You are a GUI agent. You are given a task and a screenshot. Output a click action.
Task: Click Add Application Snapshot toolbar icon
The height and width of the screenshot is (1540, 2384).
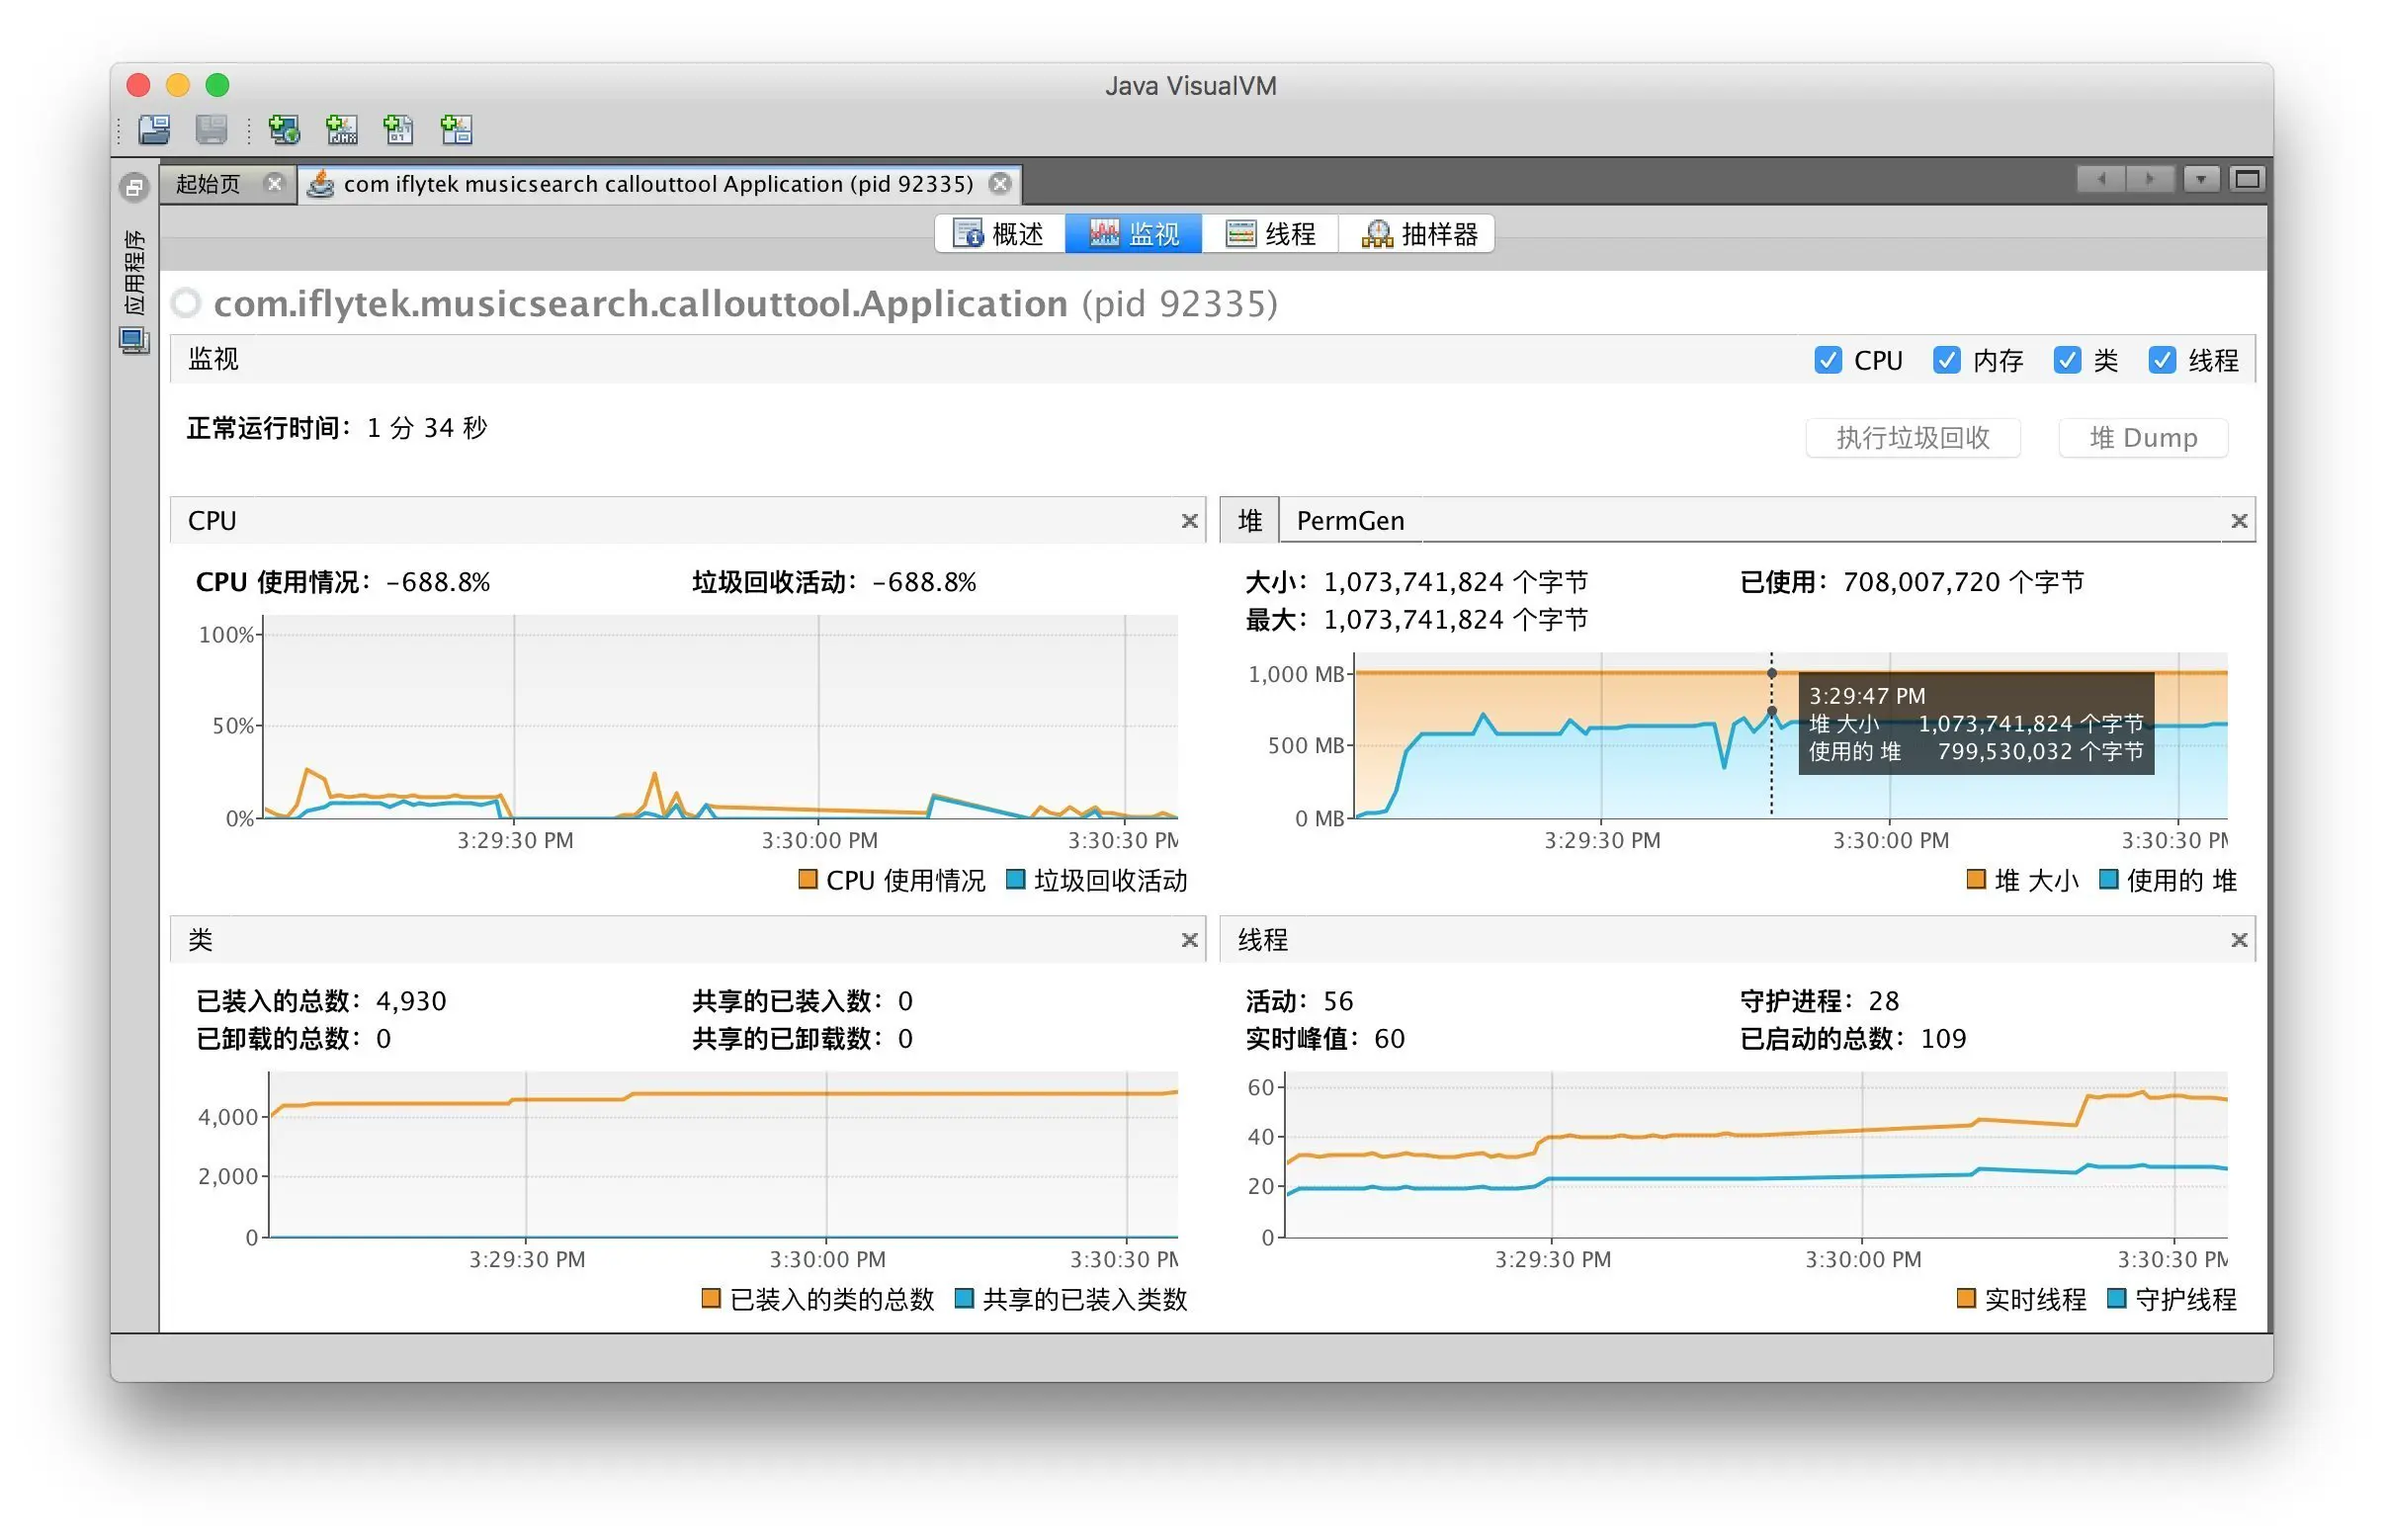[456, 129]
